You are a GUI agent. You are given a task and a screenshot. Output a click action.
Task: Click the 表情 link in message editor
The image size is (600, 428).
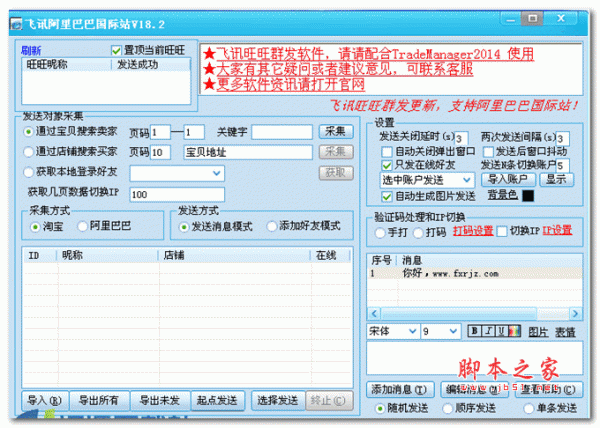(x=565, y=332)
